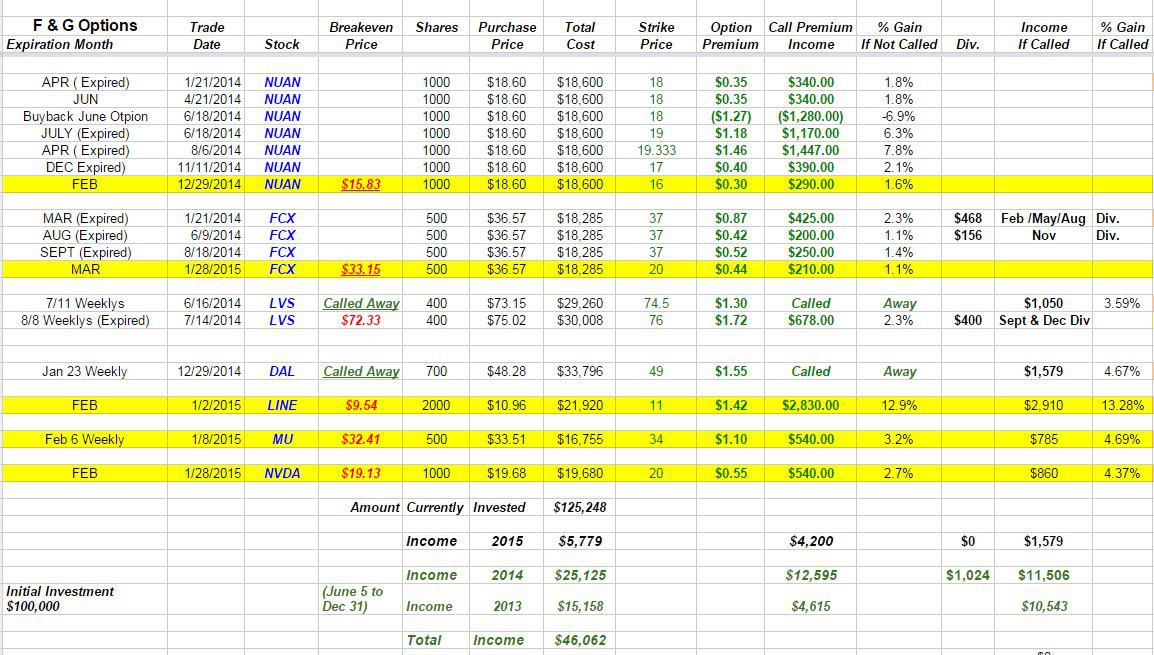Select strike price 19.333 cell
Viewport: 1154px width, 655px height.
click(x=656, y=150)
